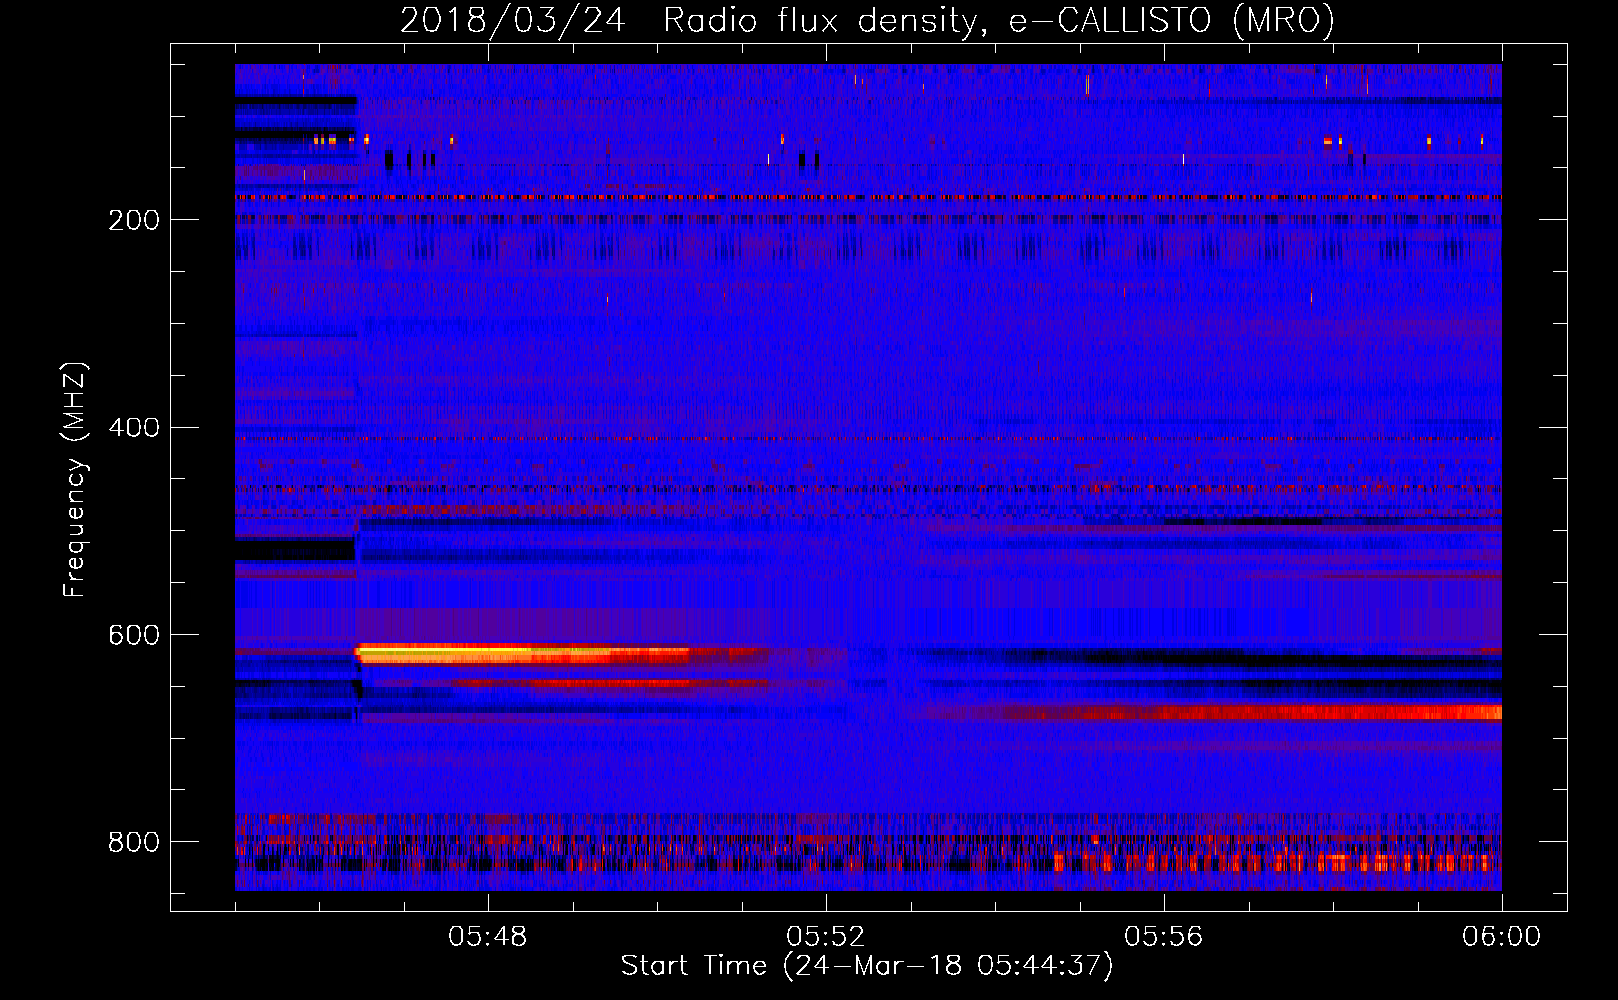Click the 05:56 time tick label
The image size is (1618, 1000).
click(1164, 937)
